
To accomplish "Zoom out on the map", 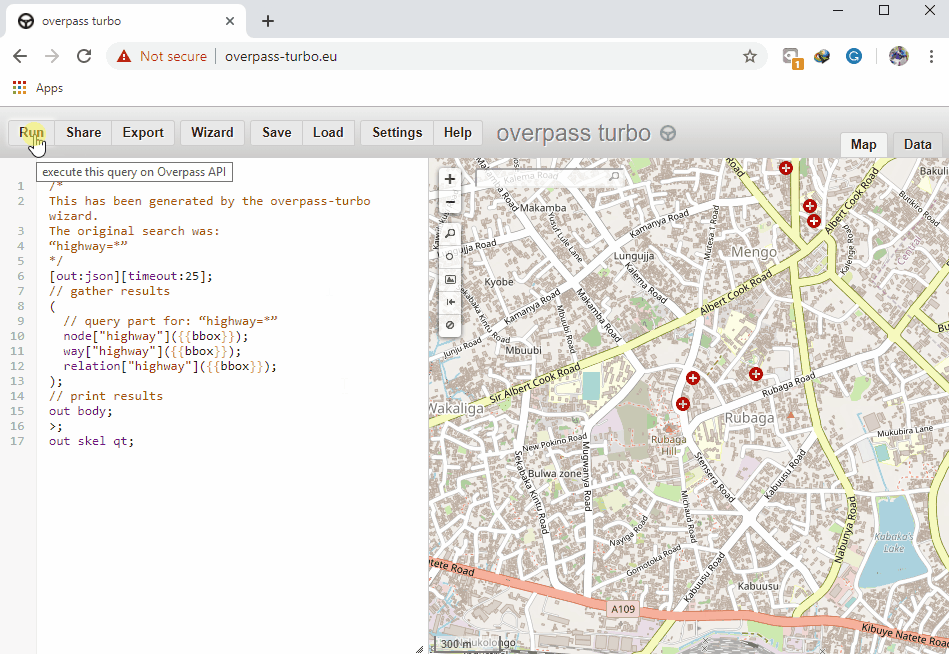I will point(450,203).
